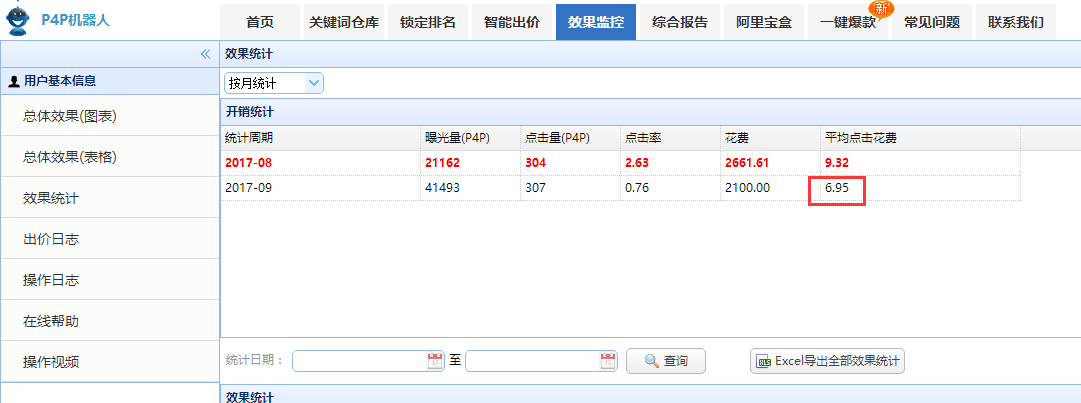Viewport: 1081px width, 403px height.
Task: Click the 用户基本信息 panel header
Action: point(110,81)
